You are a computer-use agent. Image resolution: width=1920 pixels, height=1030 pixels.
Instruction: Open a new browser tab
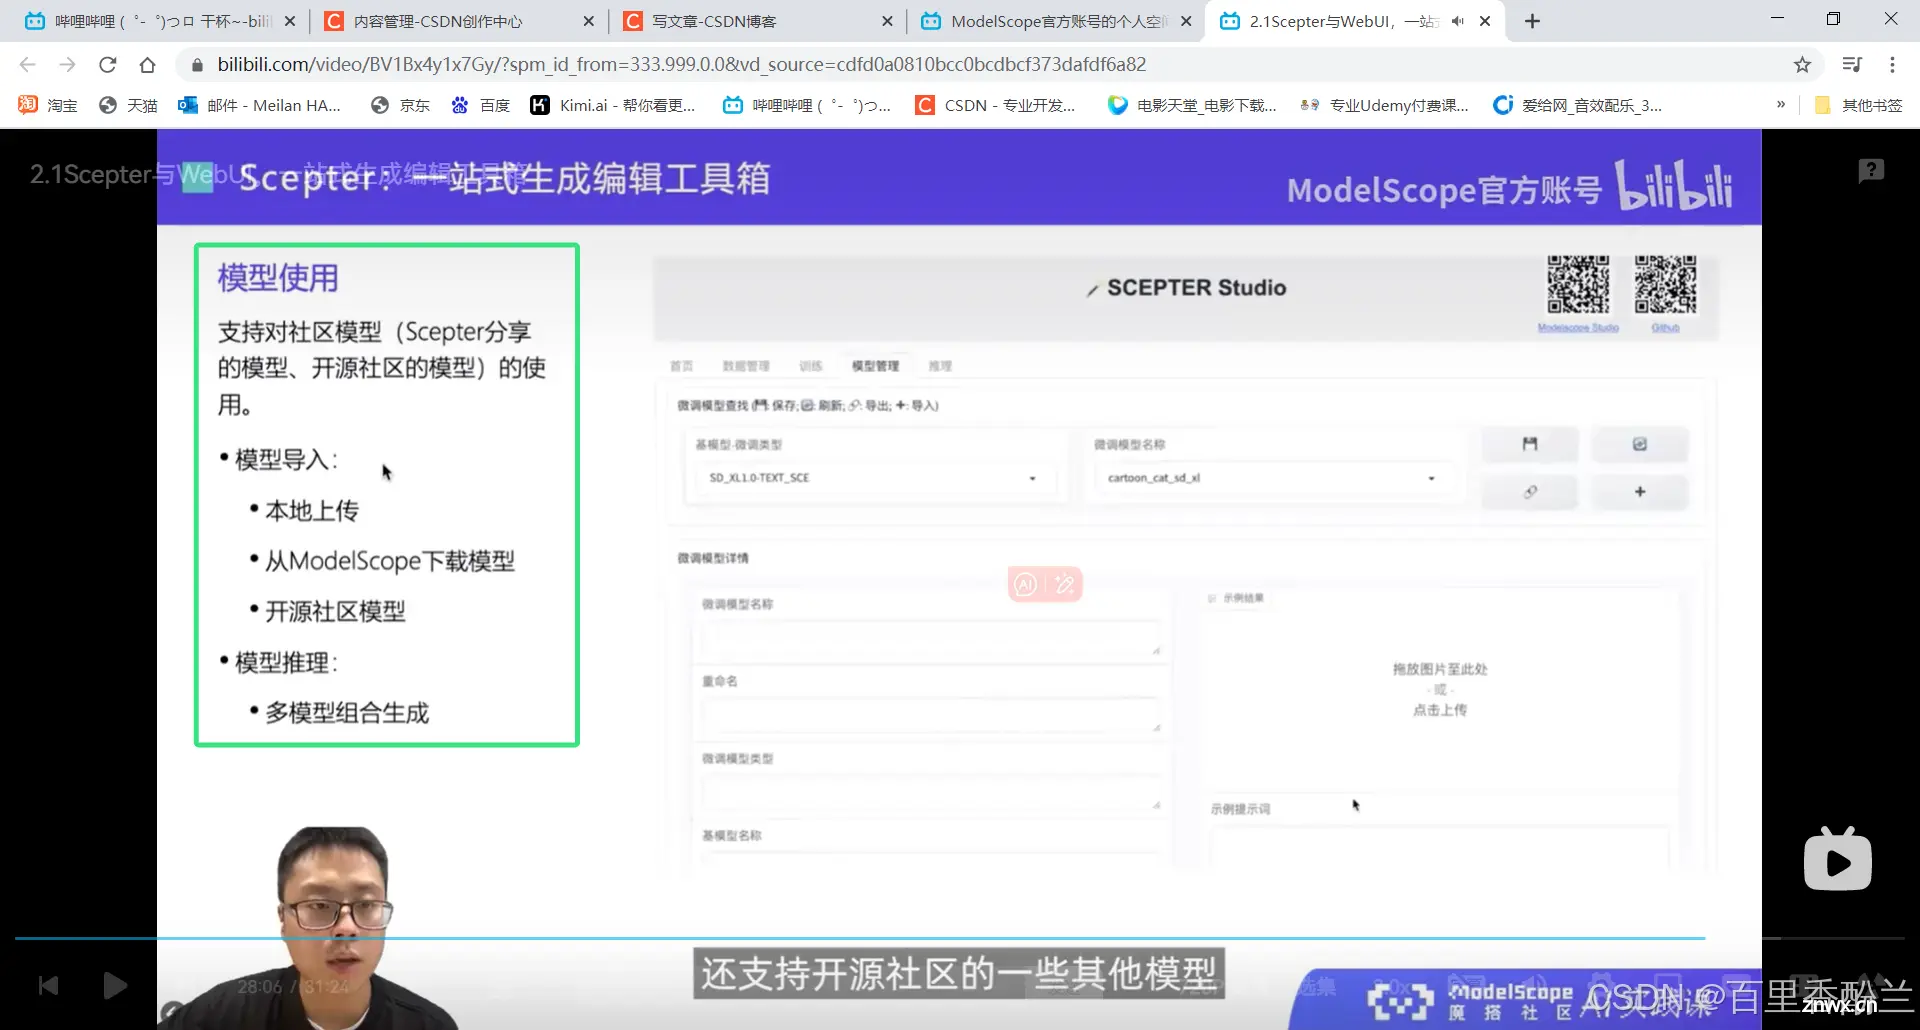(x=1532, y=21)
